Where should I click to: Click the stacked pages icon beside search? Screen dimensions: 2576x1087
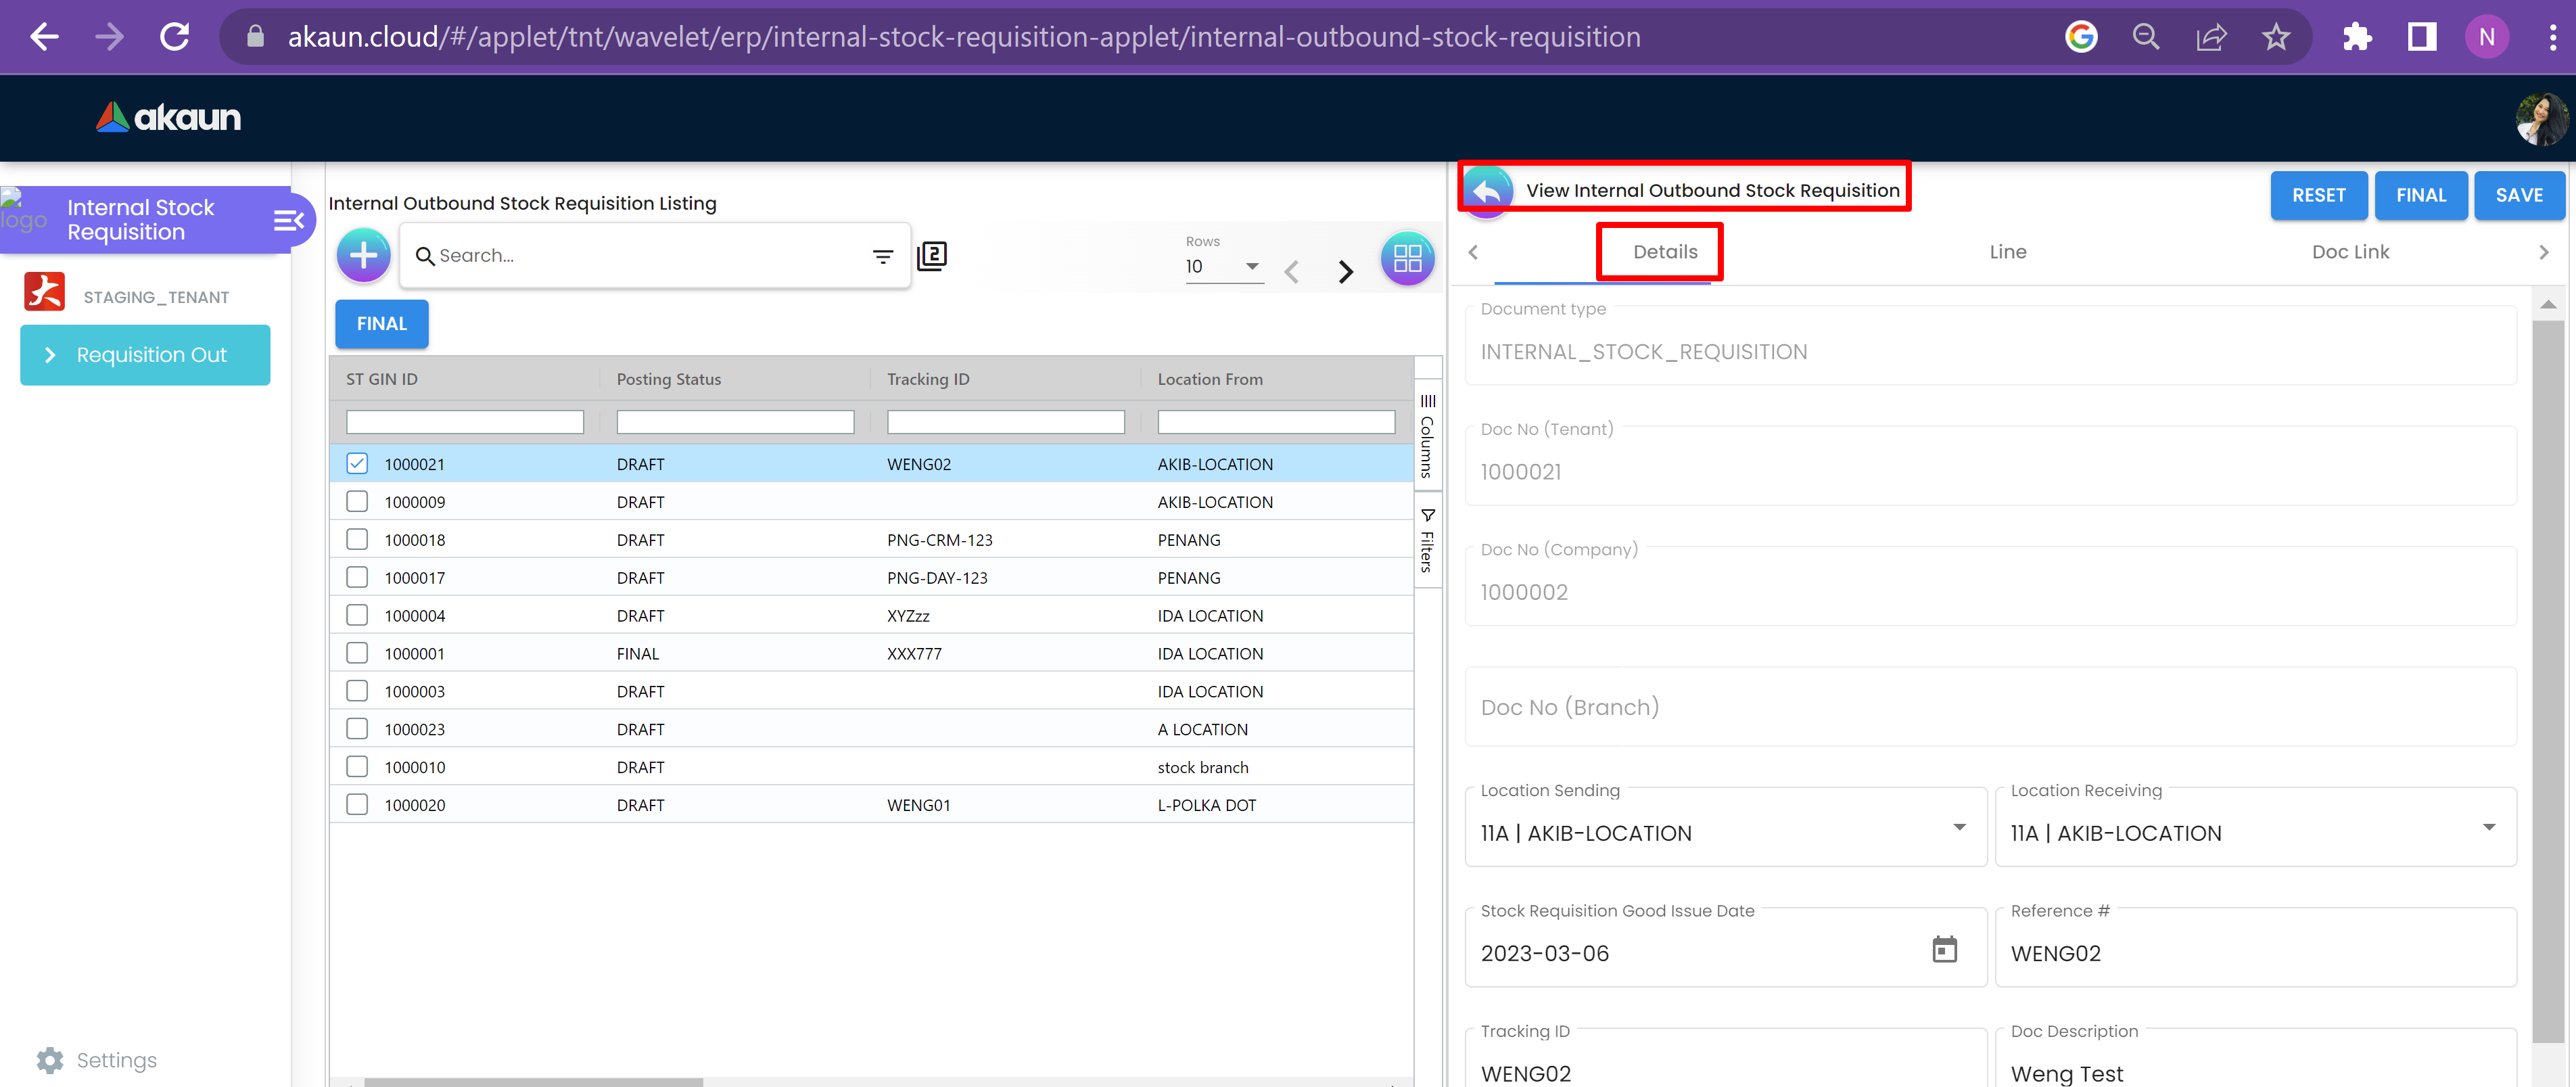(931, 256)
